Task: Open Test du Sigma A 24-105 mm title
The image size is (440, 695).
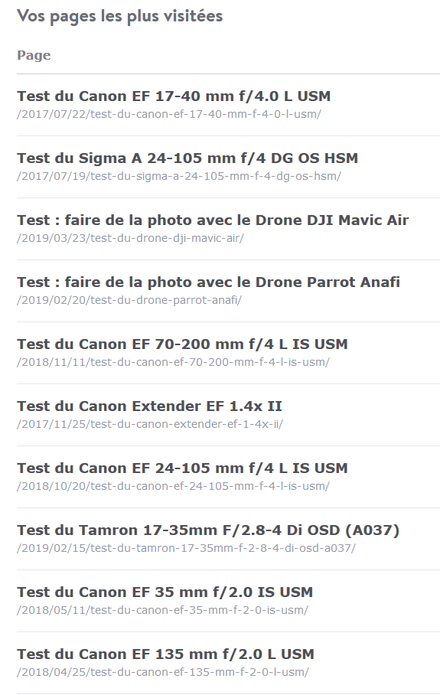Action: pyautogui.click(x=187, y=158)
